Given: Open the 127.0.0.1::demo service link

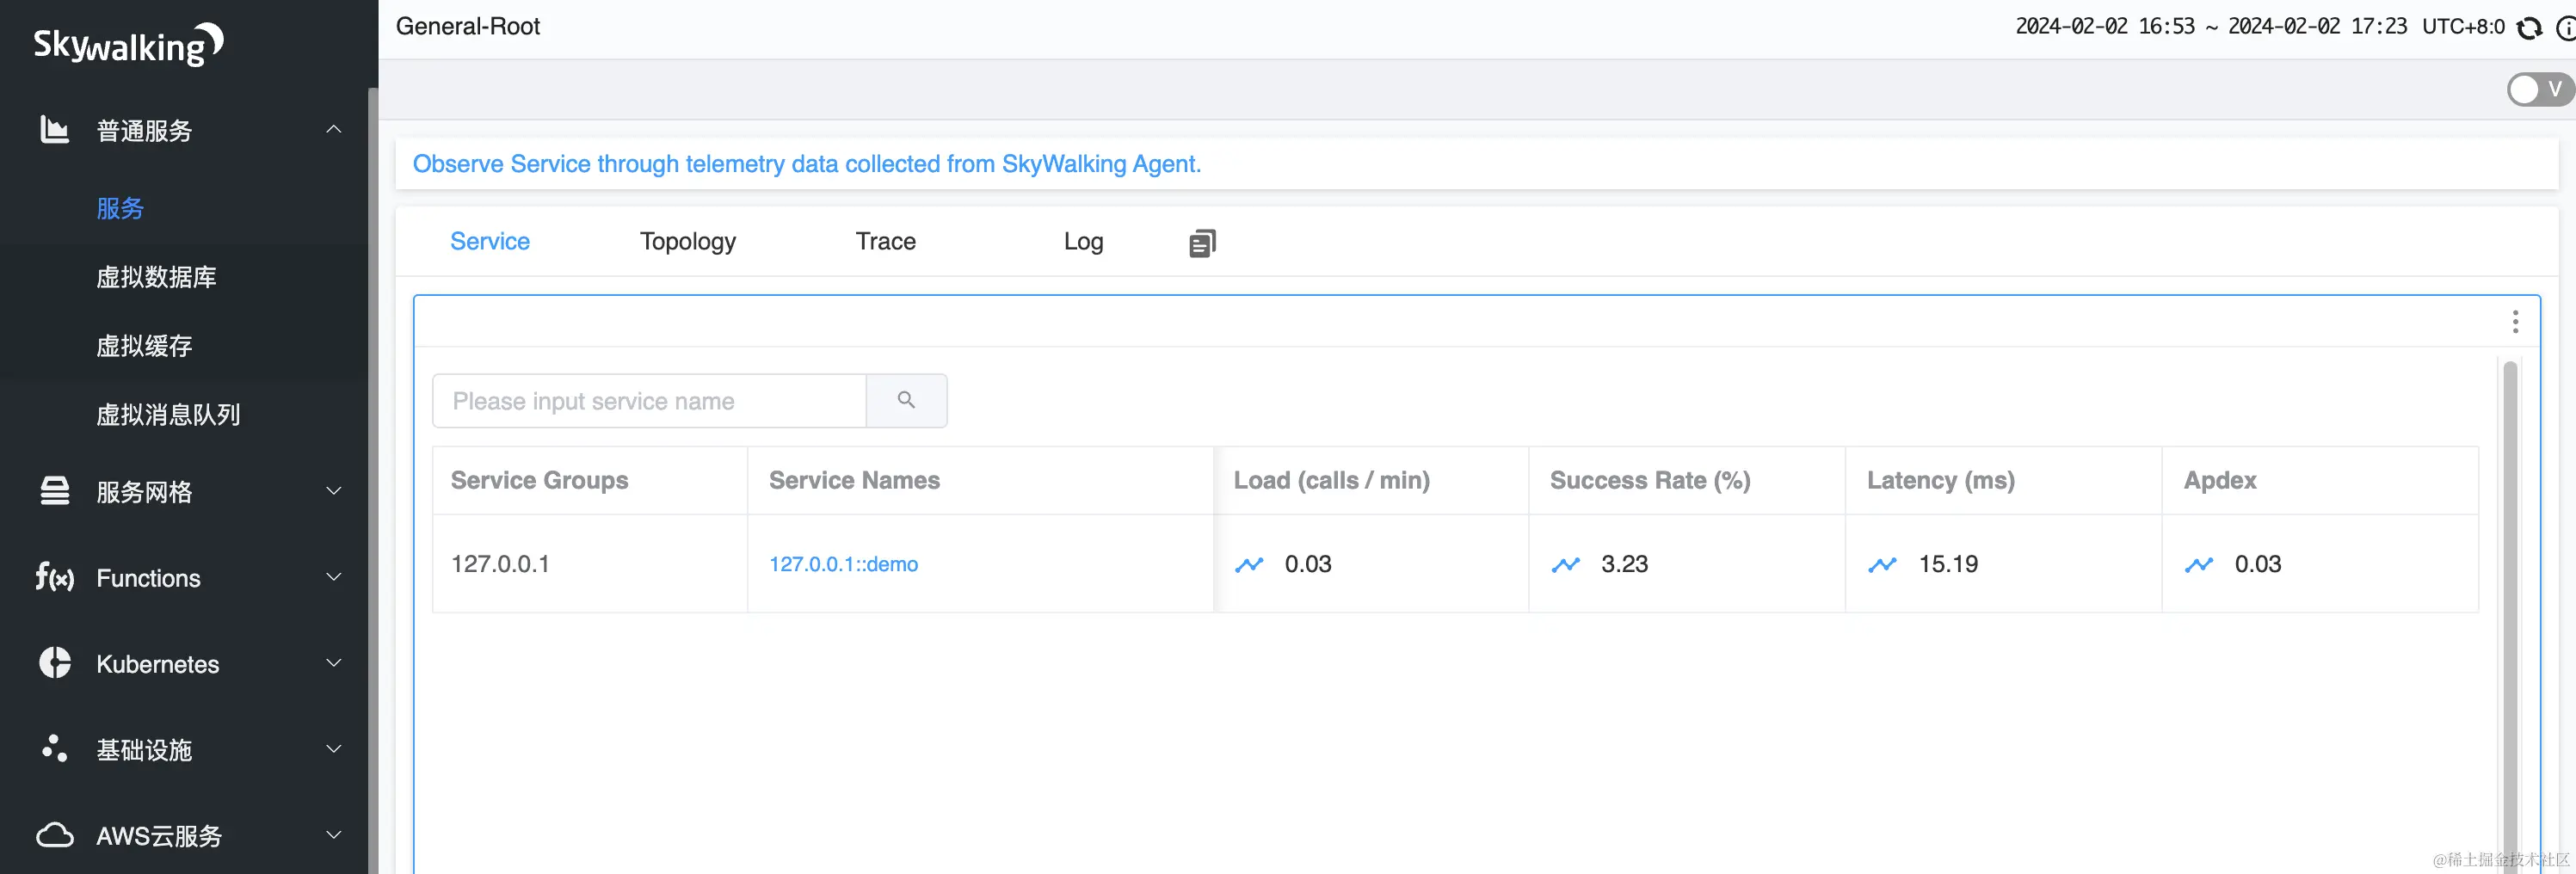Looking at the screenshot, I should click(x=843, y=564).
